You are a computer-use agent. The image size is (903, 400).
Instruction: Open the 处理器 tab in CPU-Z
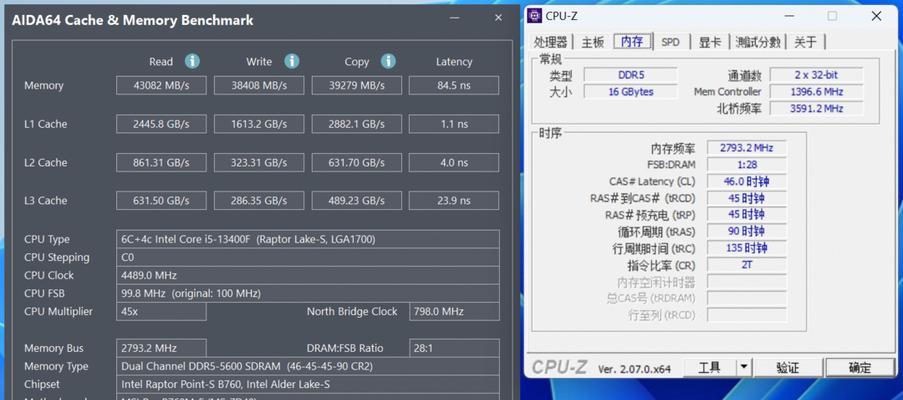coord(551,42)
